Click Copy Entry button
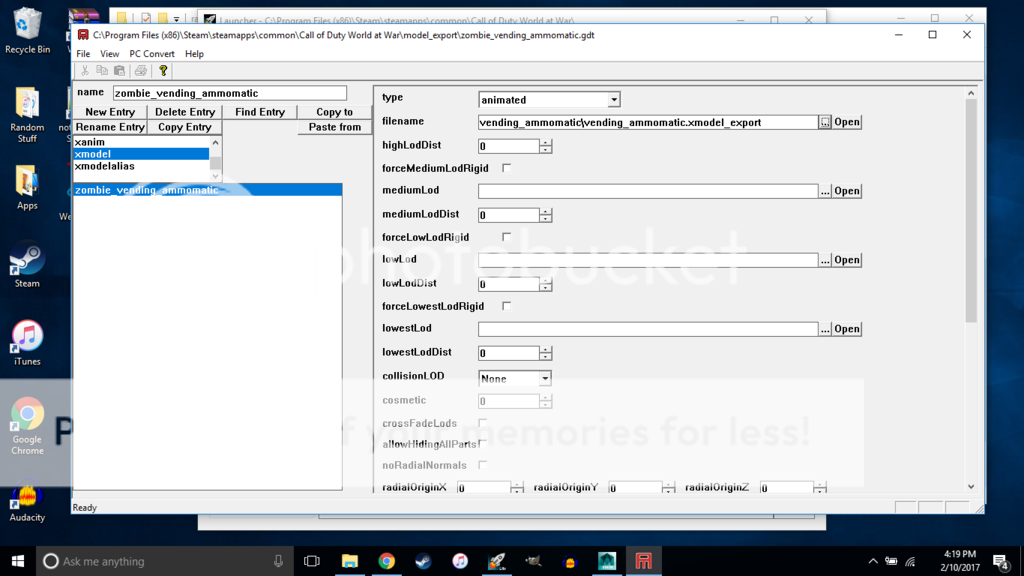The height and width of the screenshot is (576, 1024). coord(185,127)
